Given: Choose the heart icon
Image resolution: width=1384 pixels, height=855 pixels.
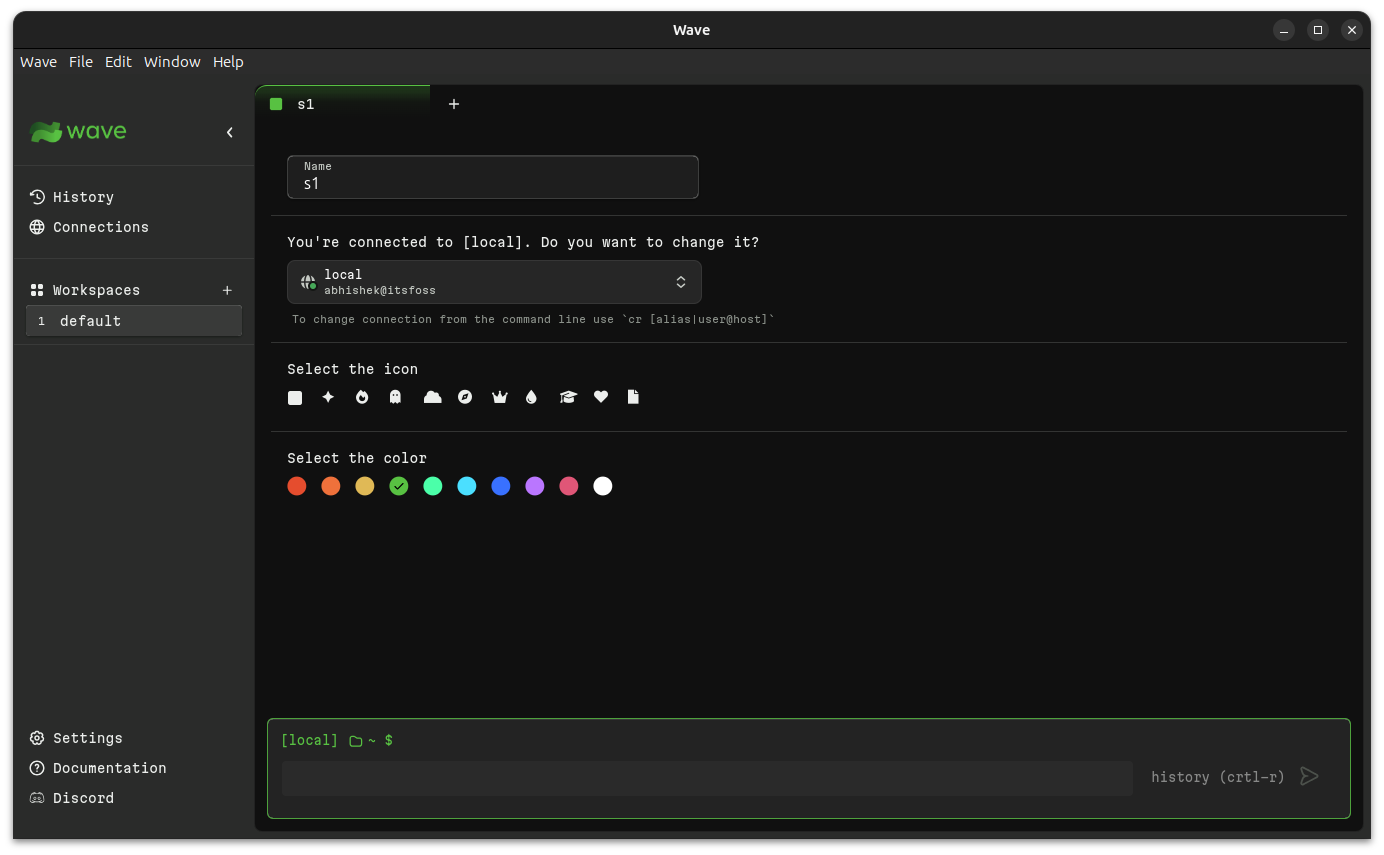Looking at the screenshot, I should [601, 397].
